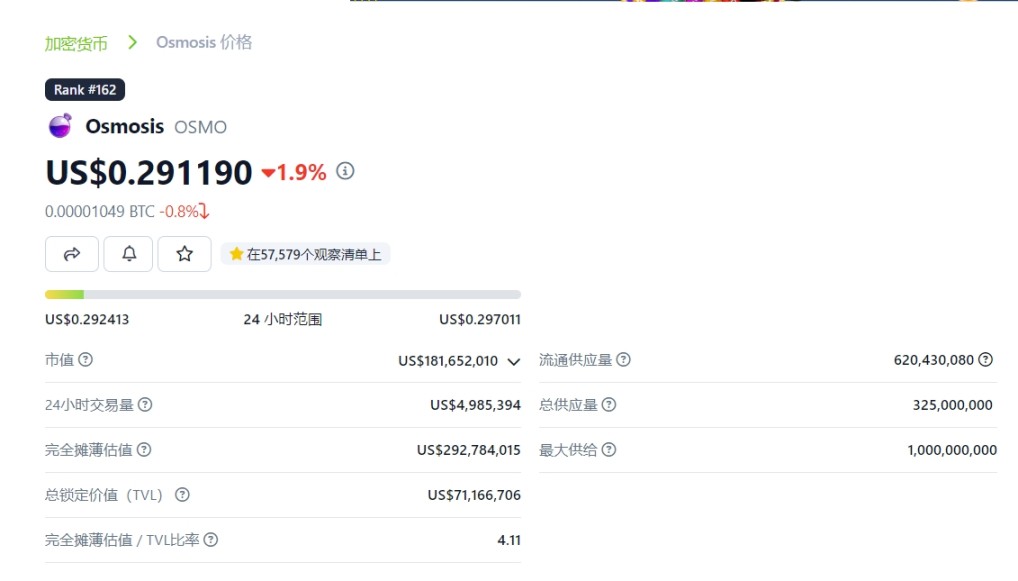Screen dimensions: 1018x581
Task: Open the price change info icon
Action: tap(345, 172)
